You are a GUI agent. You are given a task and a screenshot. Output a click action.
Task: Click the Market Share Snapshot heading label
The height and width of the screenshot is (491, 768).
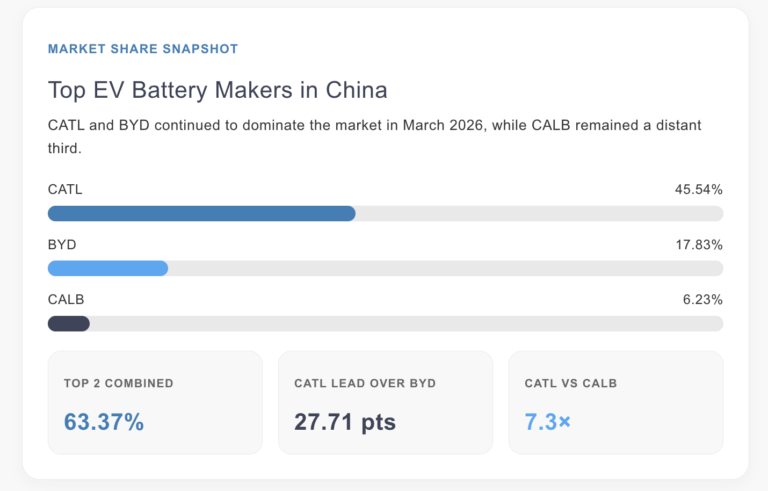point(143,48)
